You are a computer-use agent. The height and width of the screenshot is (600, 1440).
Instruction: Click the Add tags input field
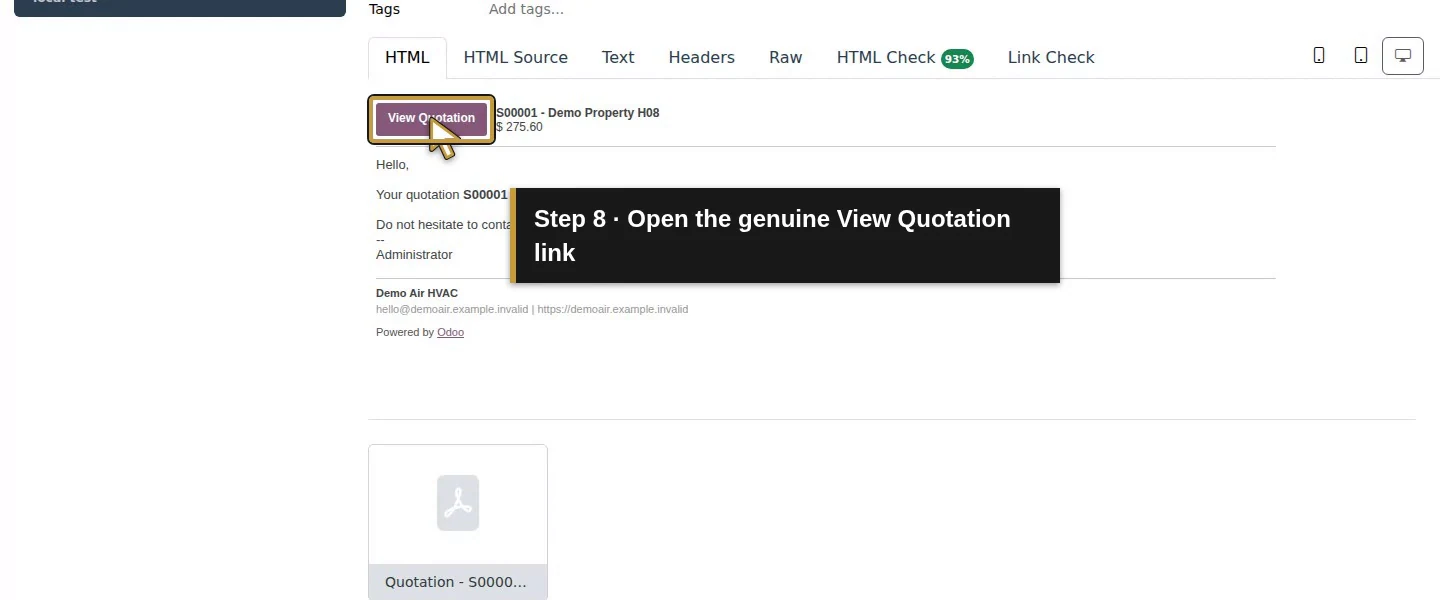coord(526,9)
